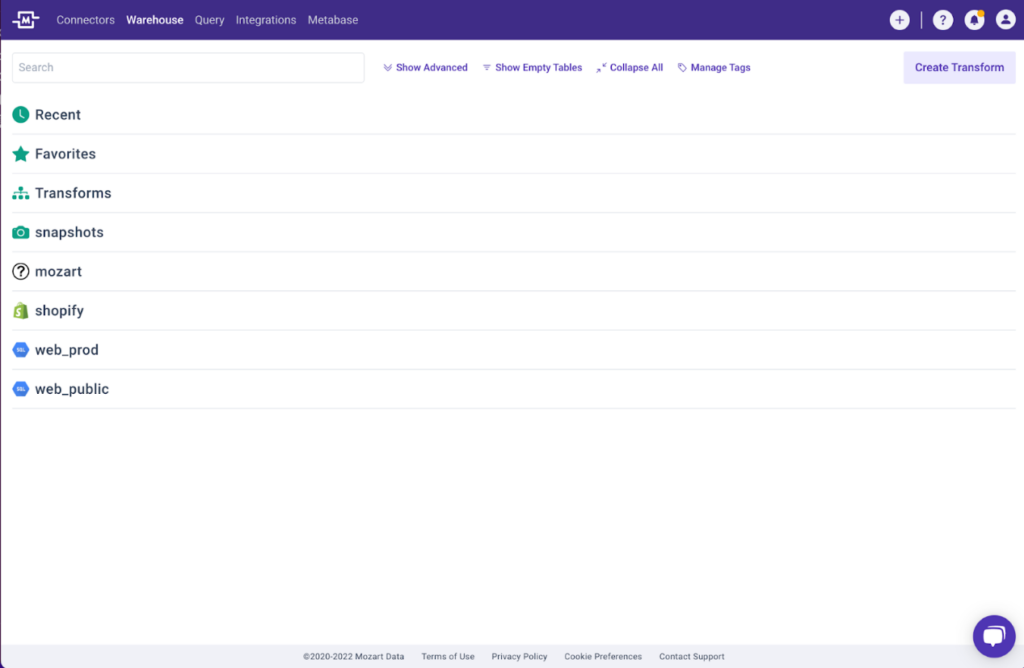1024x668 pixels.
Task: Toggle Show Advanced options
Action: [x=425, y=67]
